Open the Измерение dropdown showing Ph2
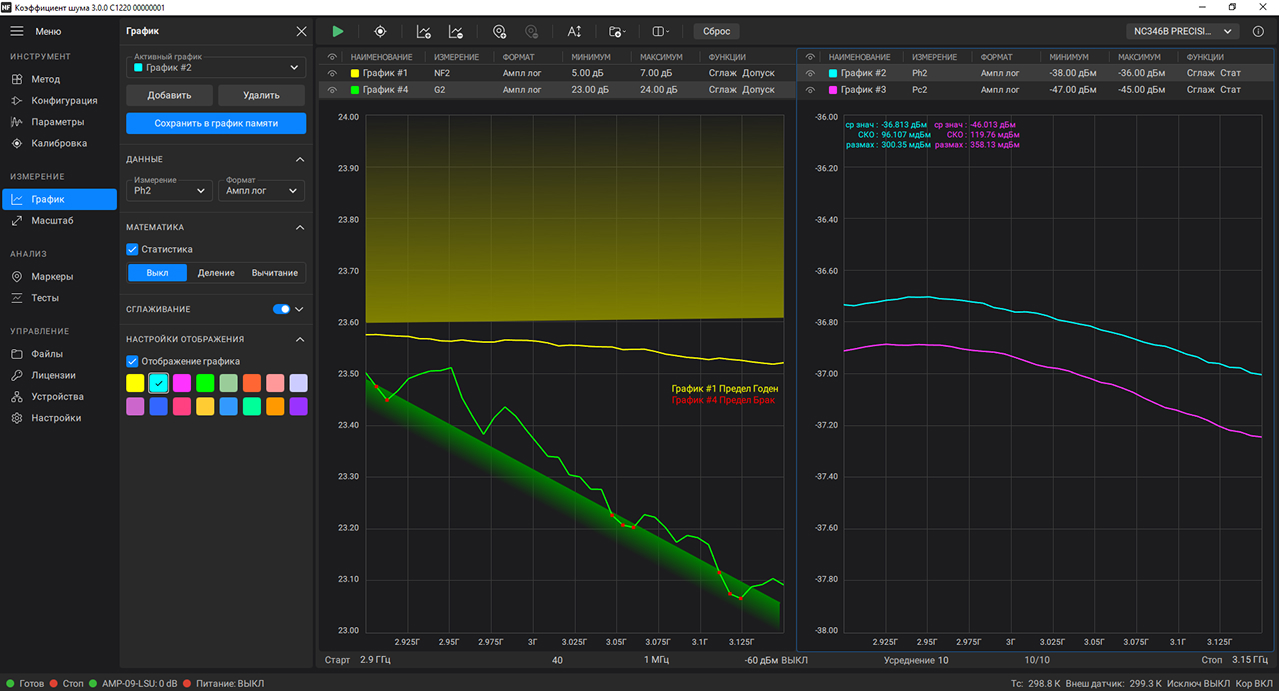Viewport: 1280px width, 691px height. pos(169,190)
